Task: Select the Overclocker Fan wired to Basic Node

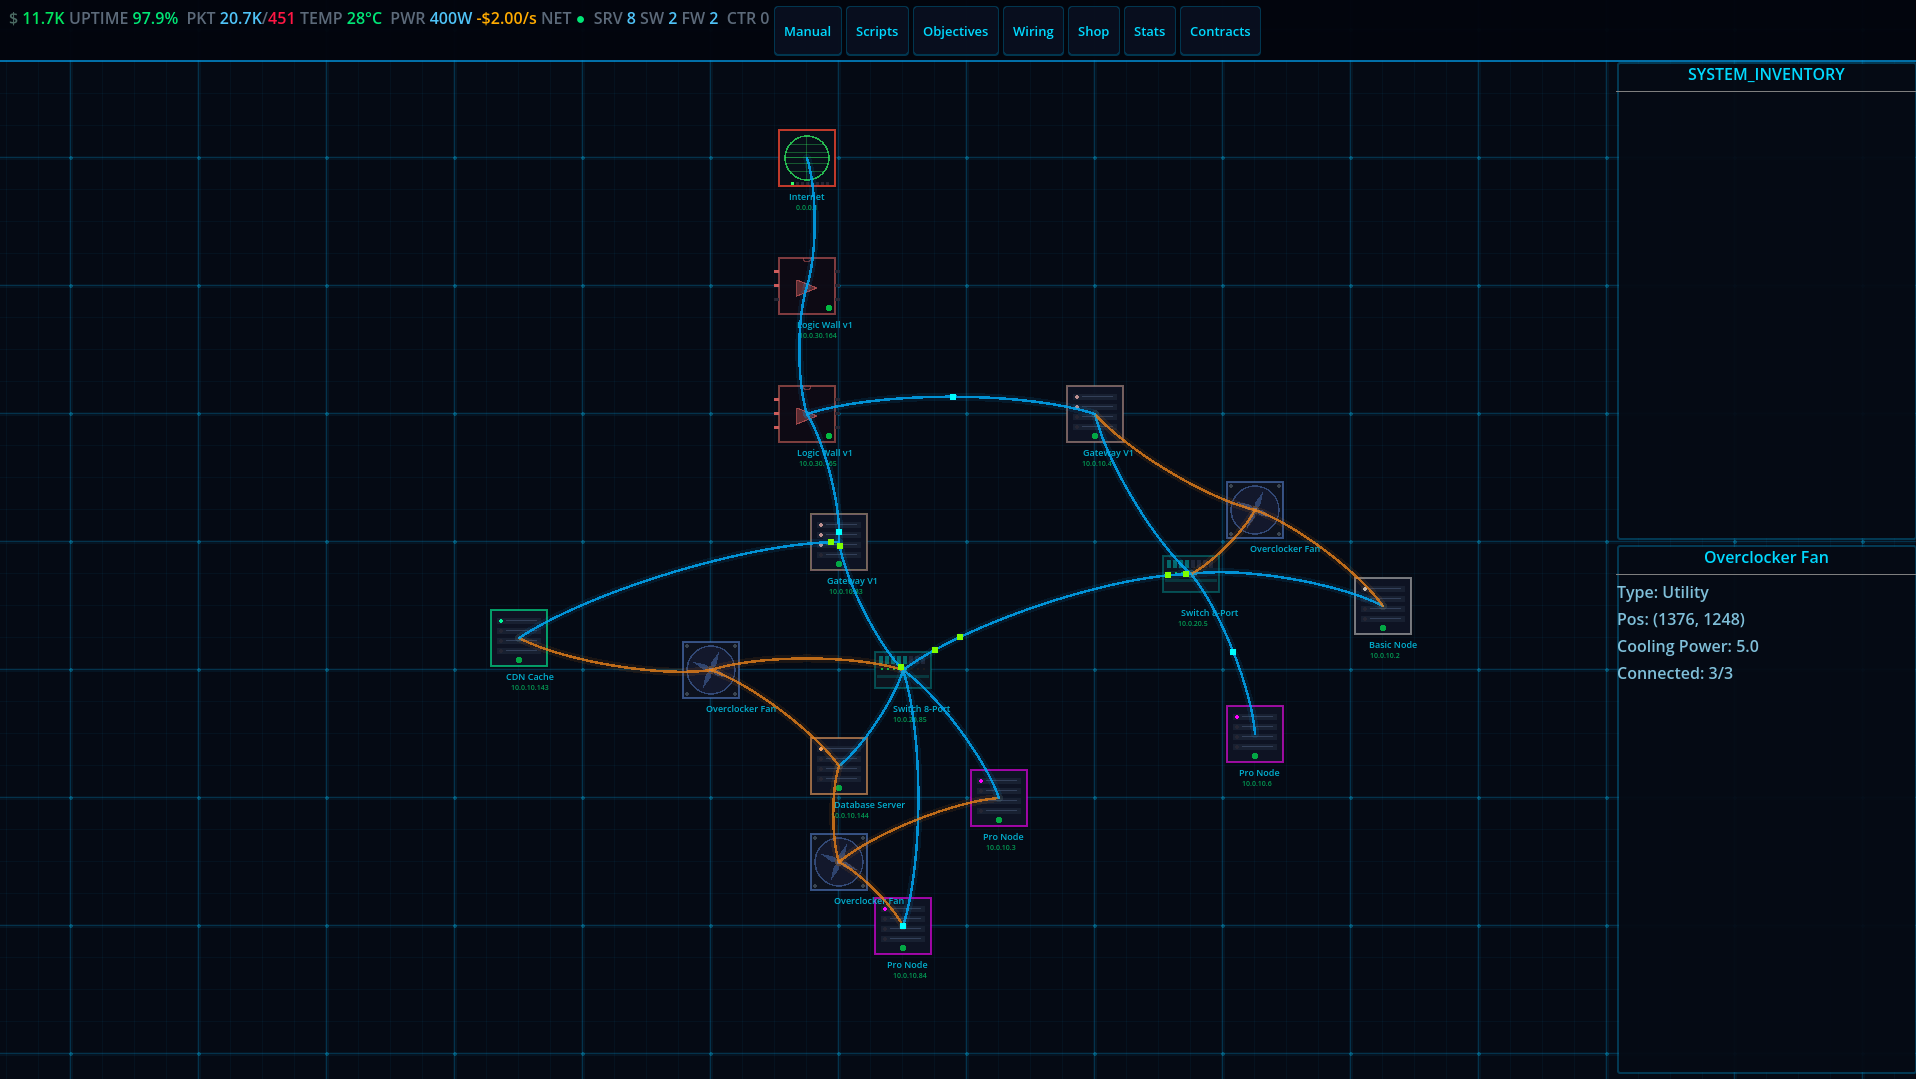Action: 1255,510
